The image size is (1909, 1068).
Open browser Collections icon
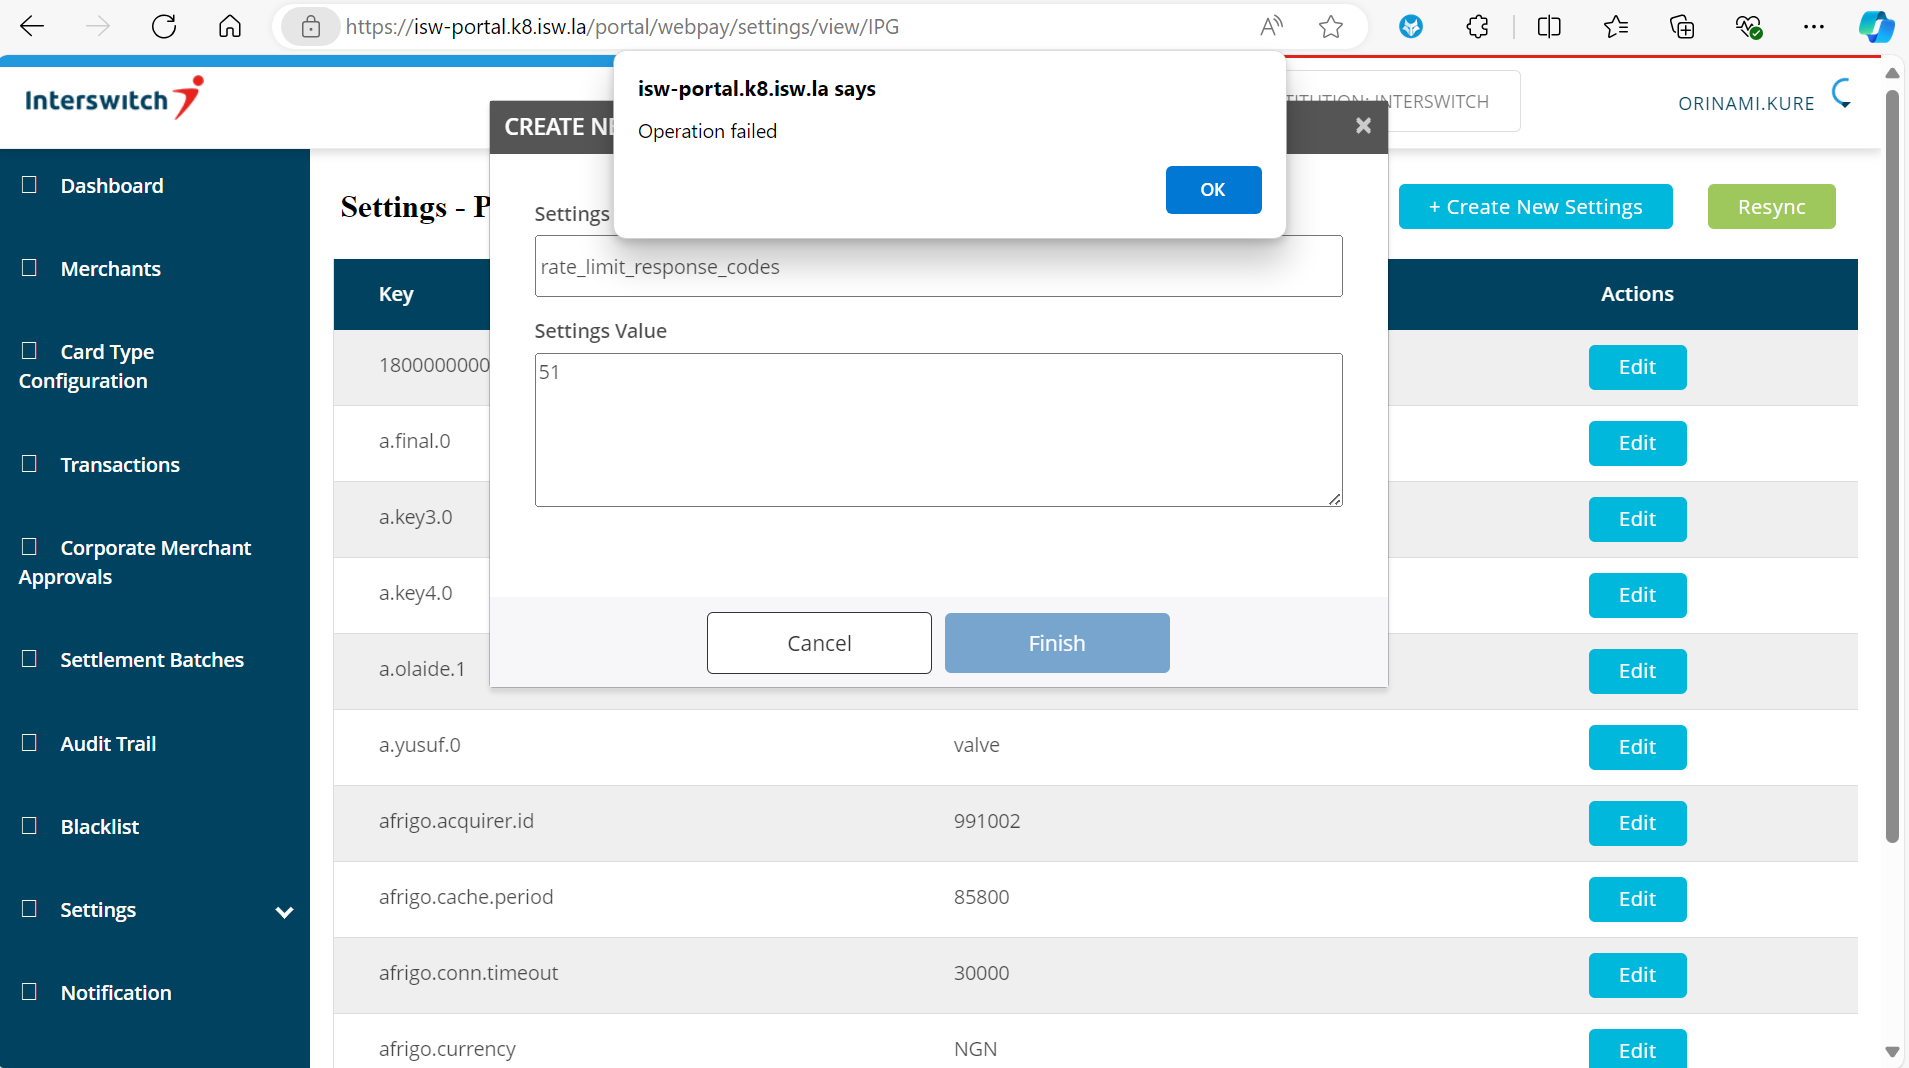point(1682,27)
